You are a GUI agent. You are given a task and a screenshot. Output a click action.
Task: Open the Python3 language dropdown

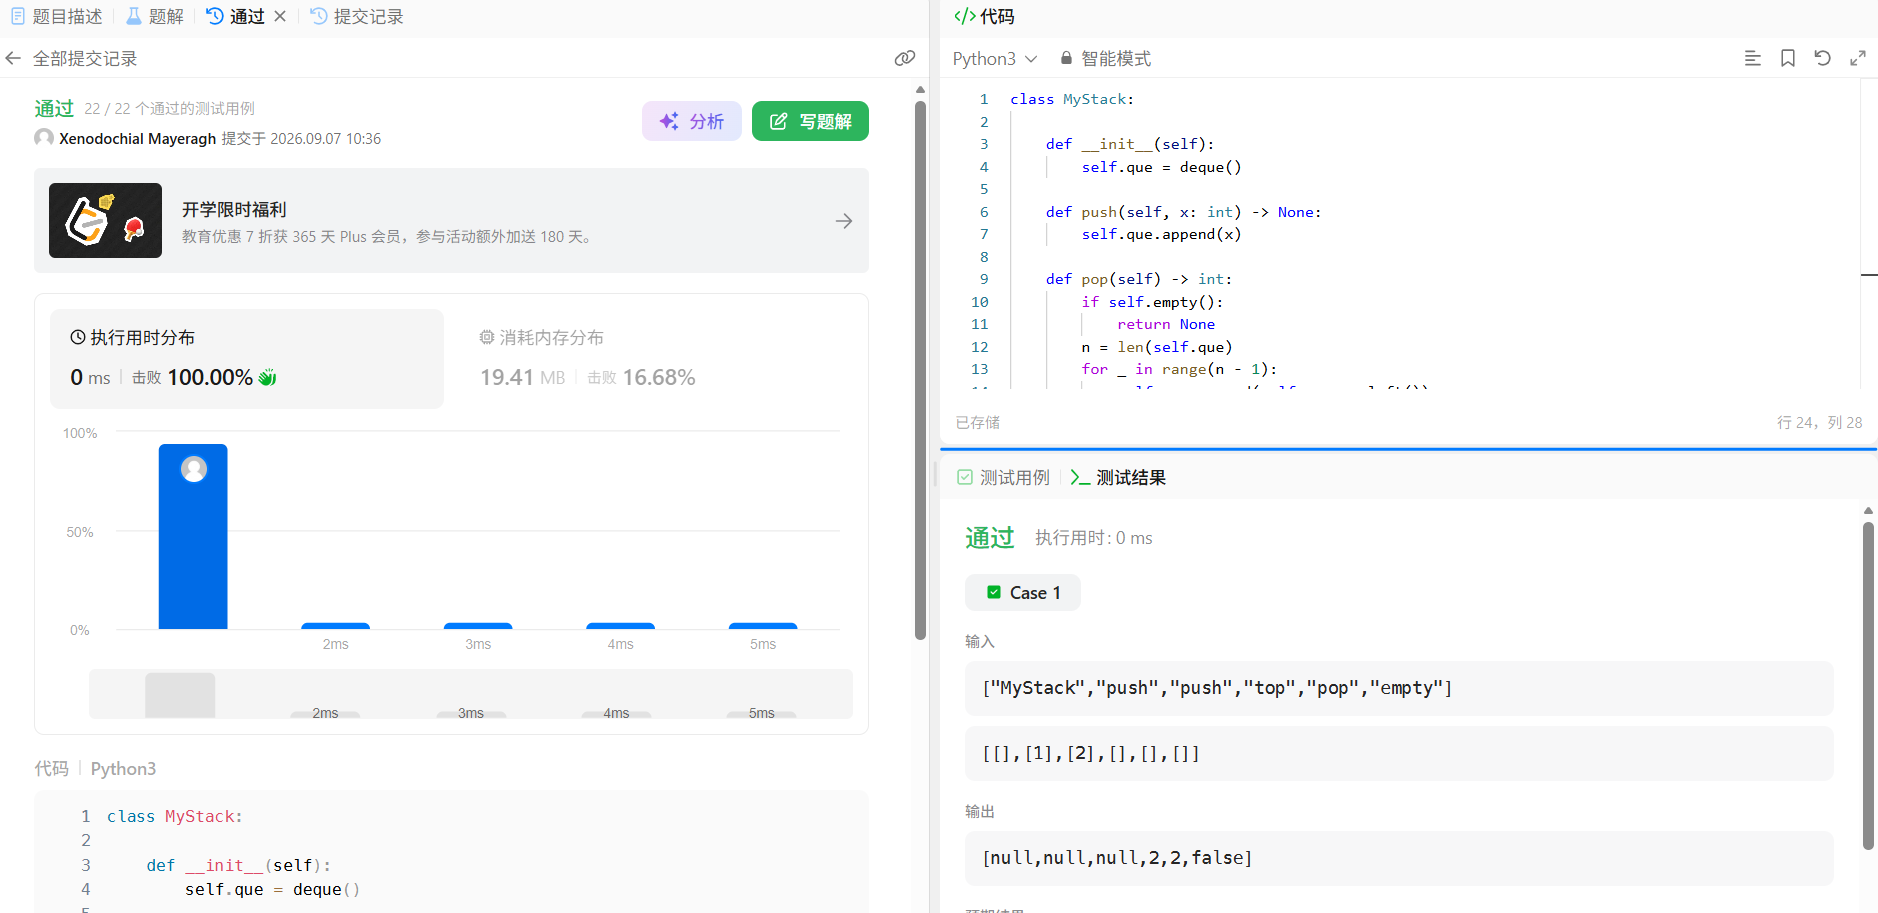pyautogui.click(x=995, y=58)
